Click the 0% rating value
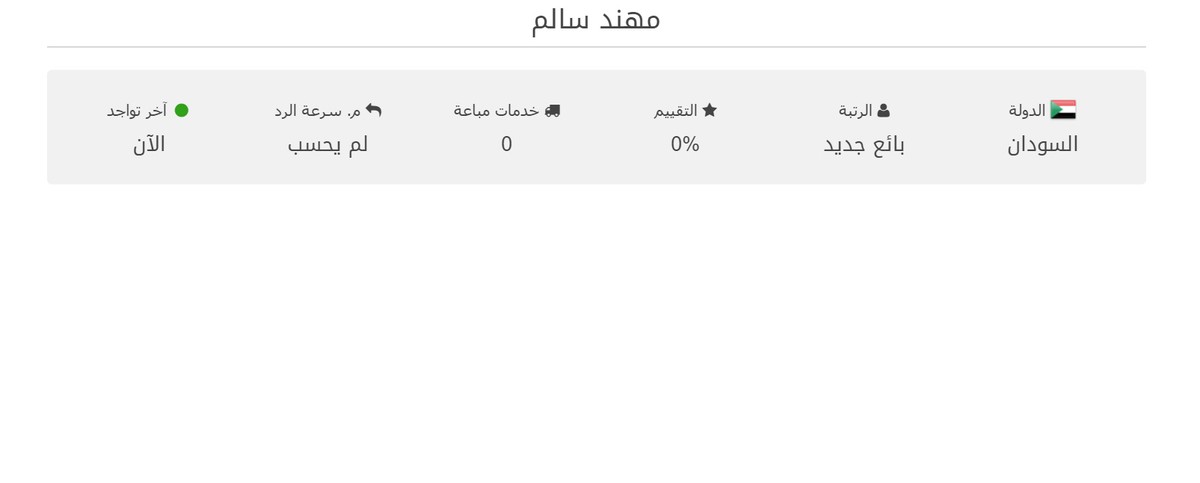 [685, 144]
